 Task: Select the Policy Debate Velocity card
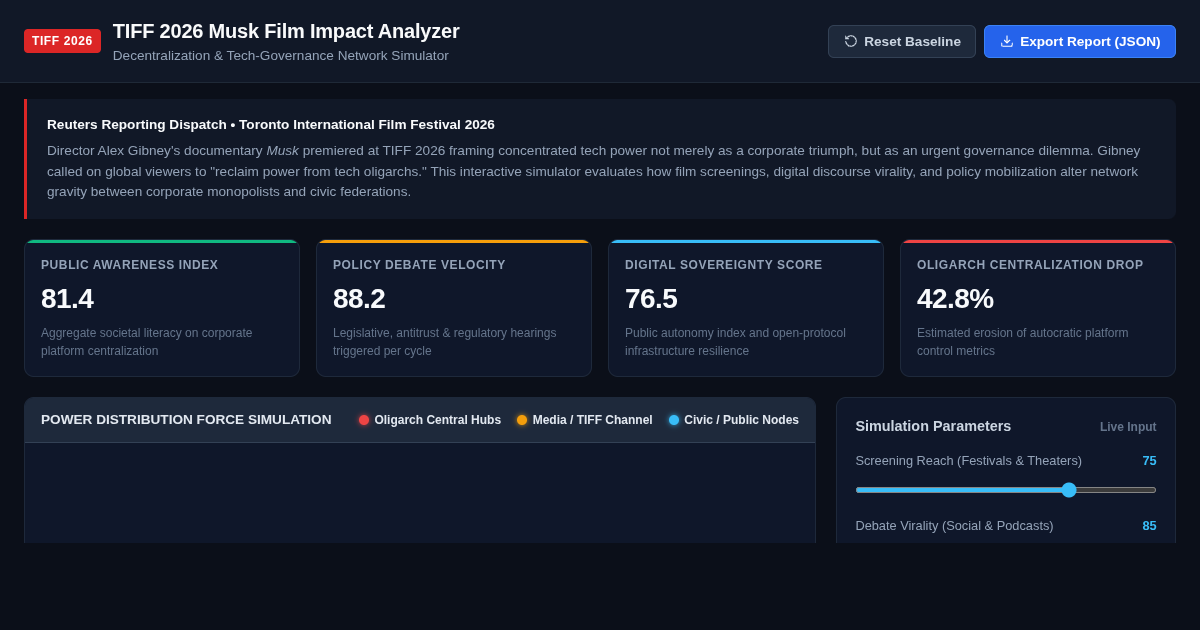point(454,308)
